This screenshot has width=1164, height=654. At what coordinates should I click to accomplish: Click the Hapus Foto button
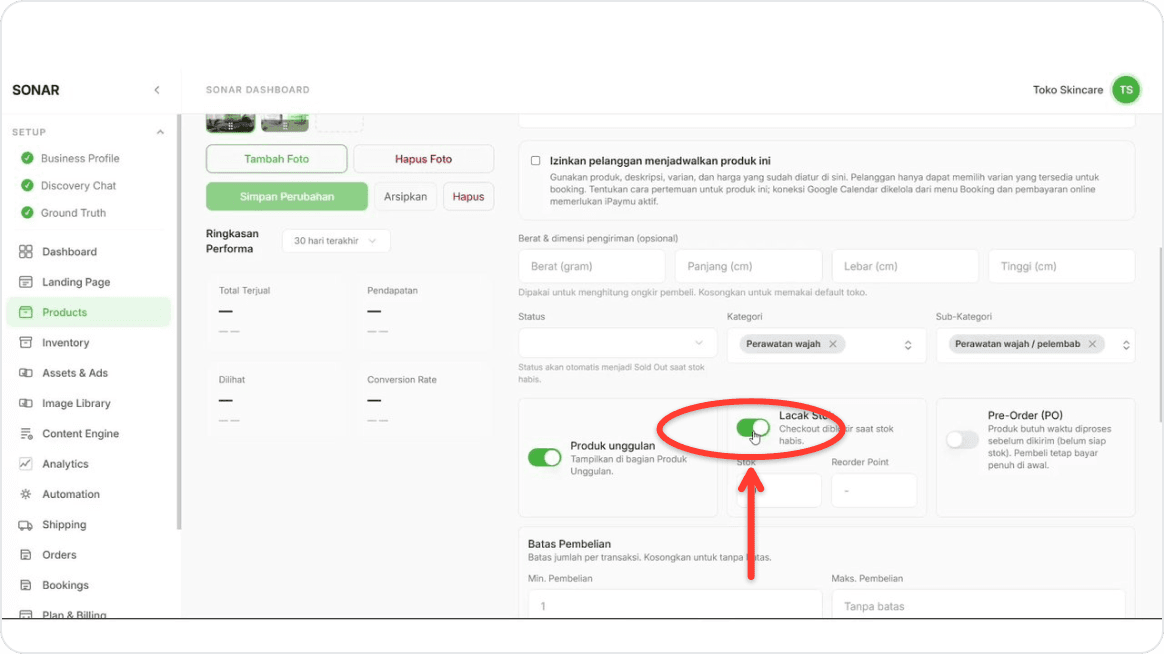point(423,159)
